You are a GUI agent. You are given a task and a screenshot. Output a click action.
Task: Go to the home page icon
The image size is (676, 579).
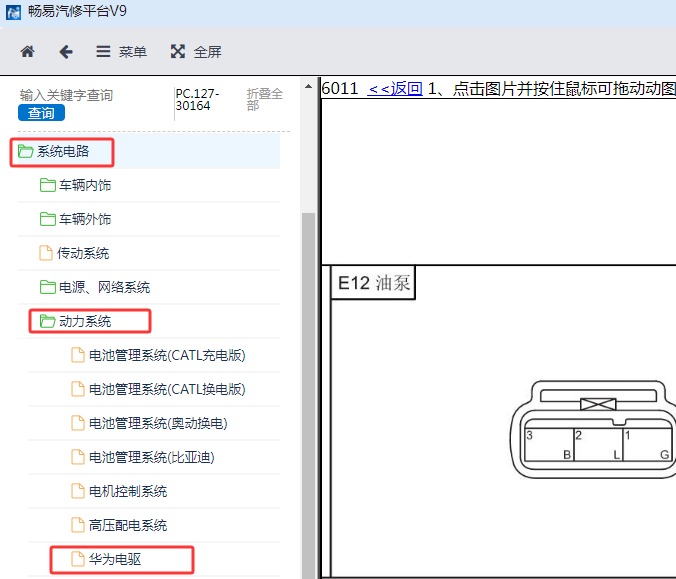[x=28, y=52]
